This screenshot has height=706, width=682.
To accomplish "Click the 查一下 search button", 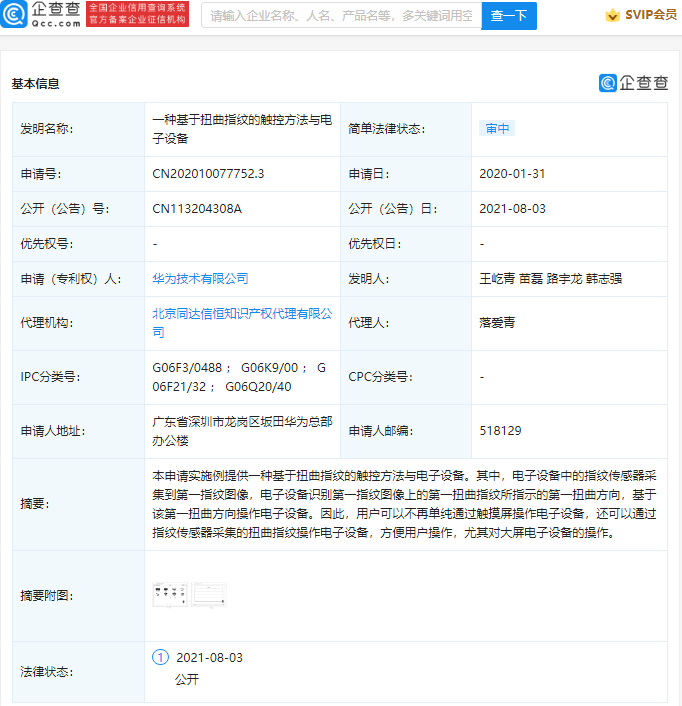I will pos(509,16).
